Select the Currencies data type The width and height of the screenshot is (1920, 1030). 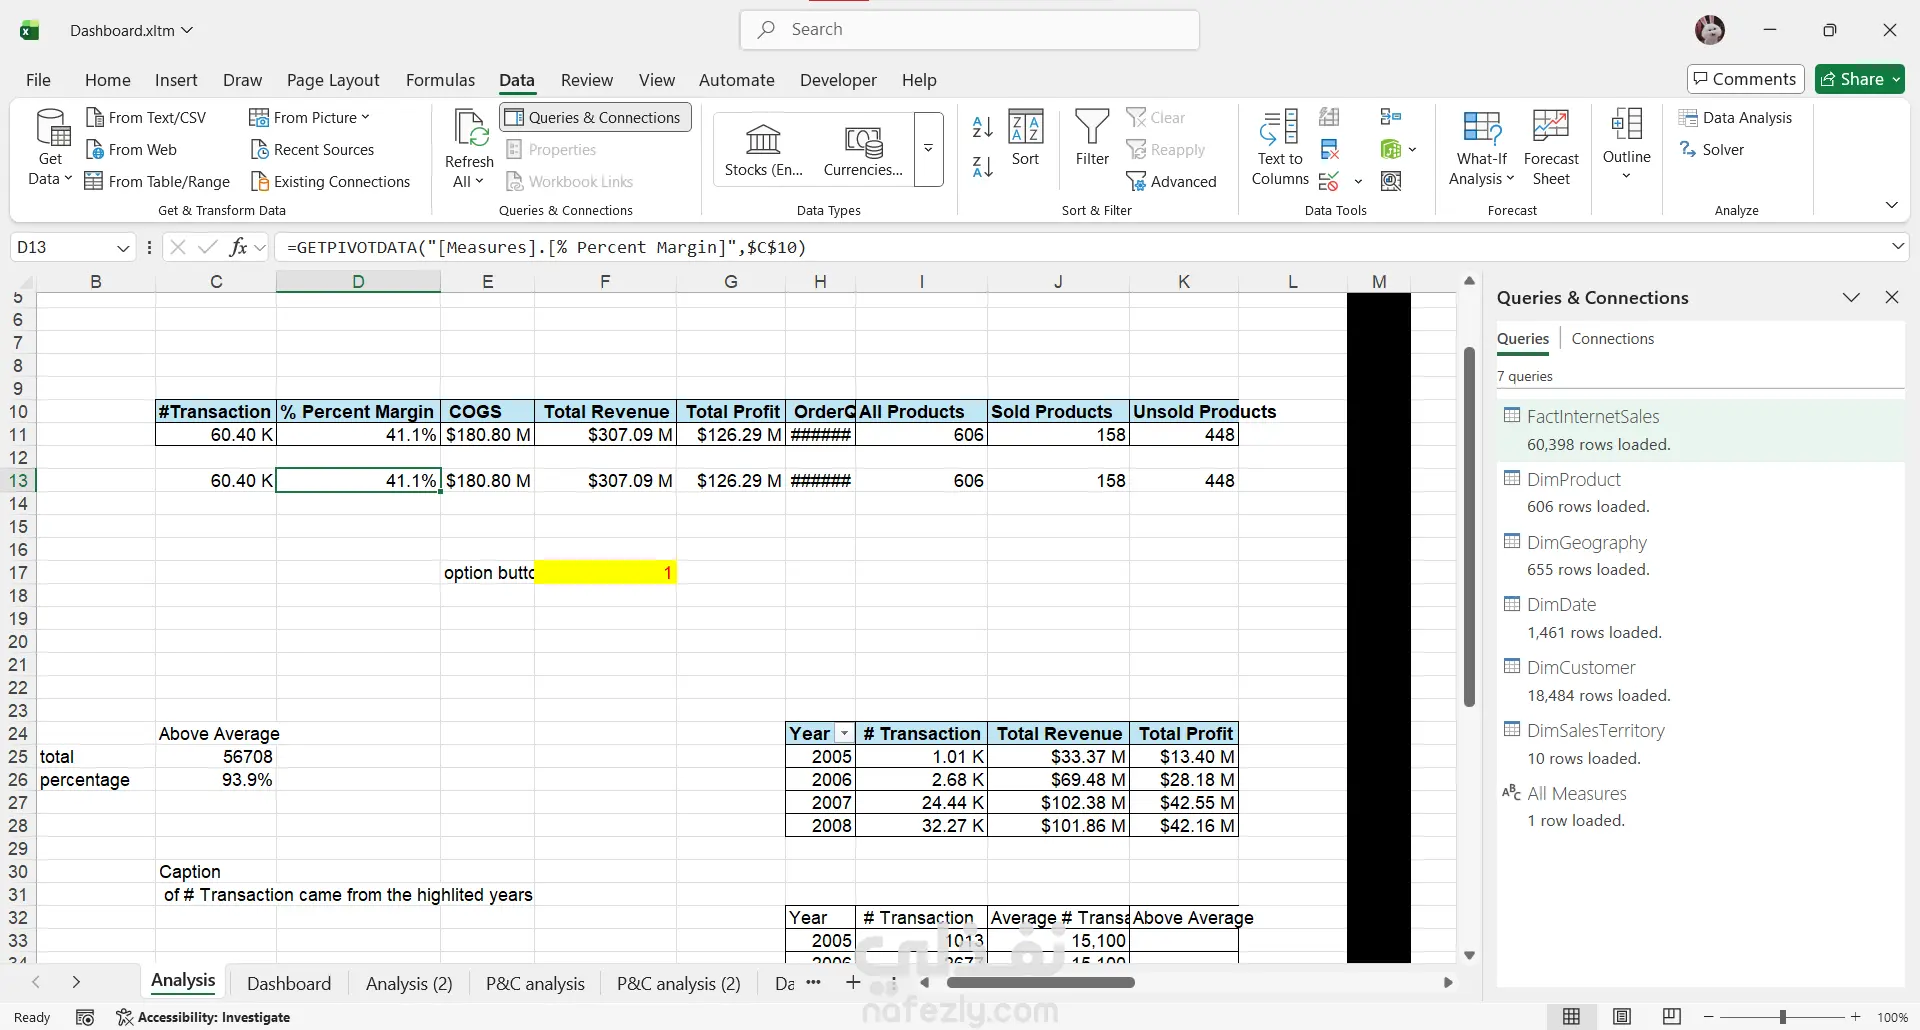click(863, 149)
